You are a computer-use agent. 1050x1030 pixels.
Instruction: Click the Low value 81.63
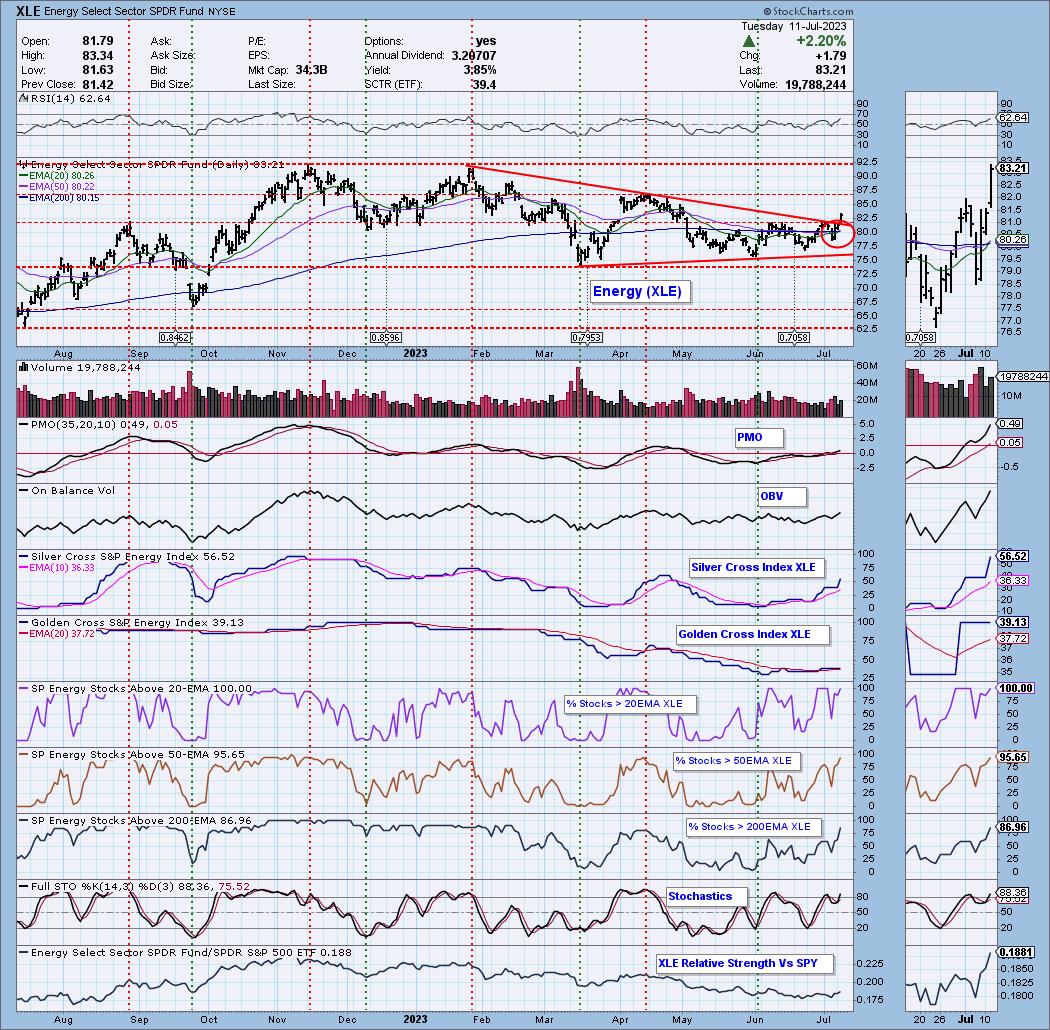tap(98, 70)
